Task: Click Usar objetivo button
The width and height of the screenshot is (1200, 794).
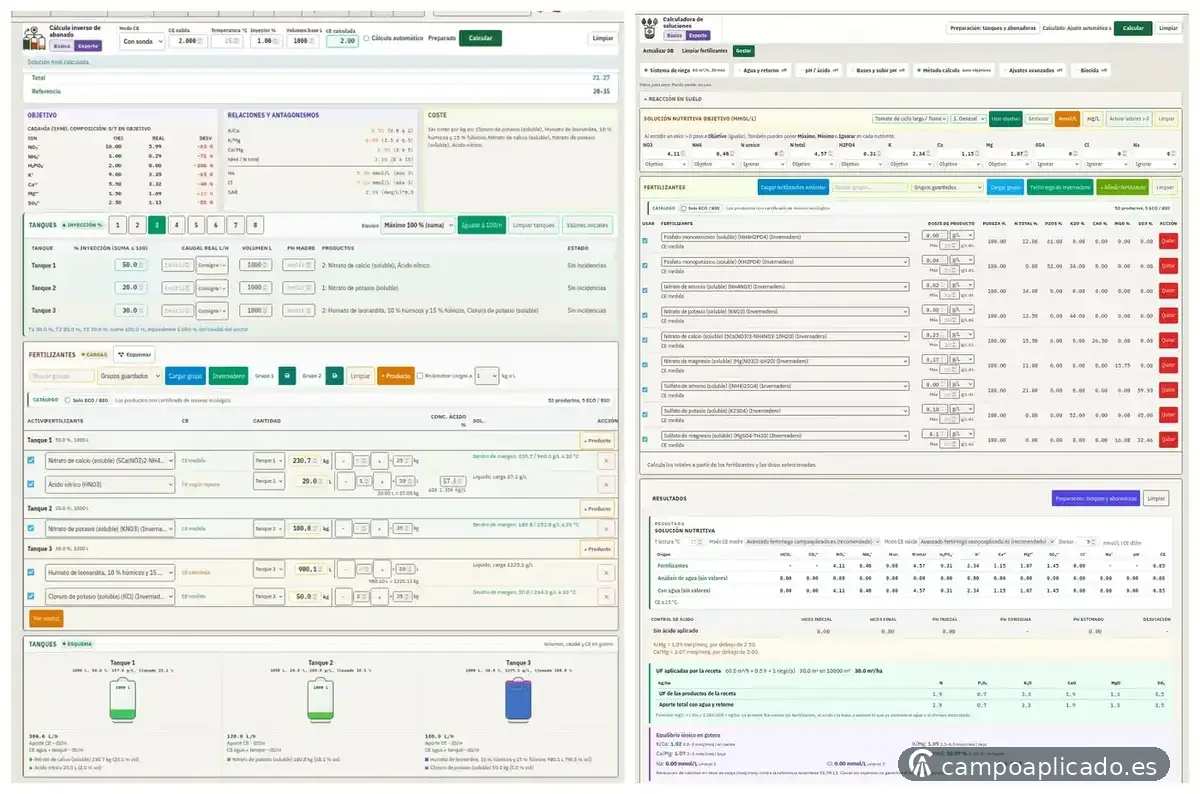Action: point(1005,118)
